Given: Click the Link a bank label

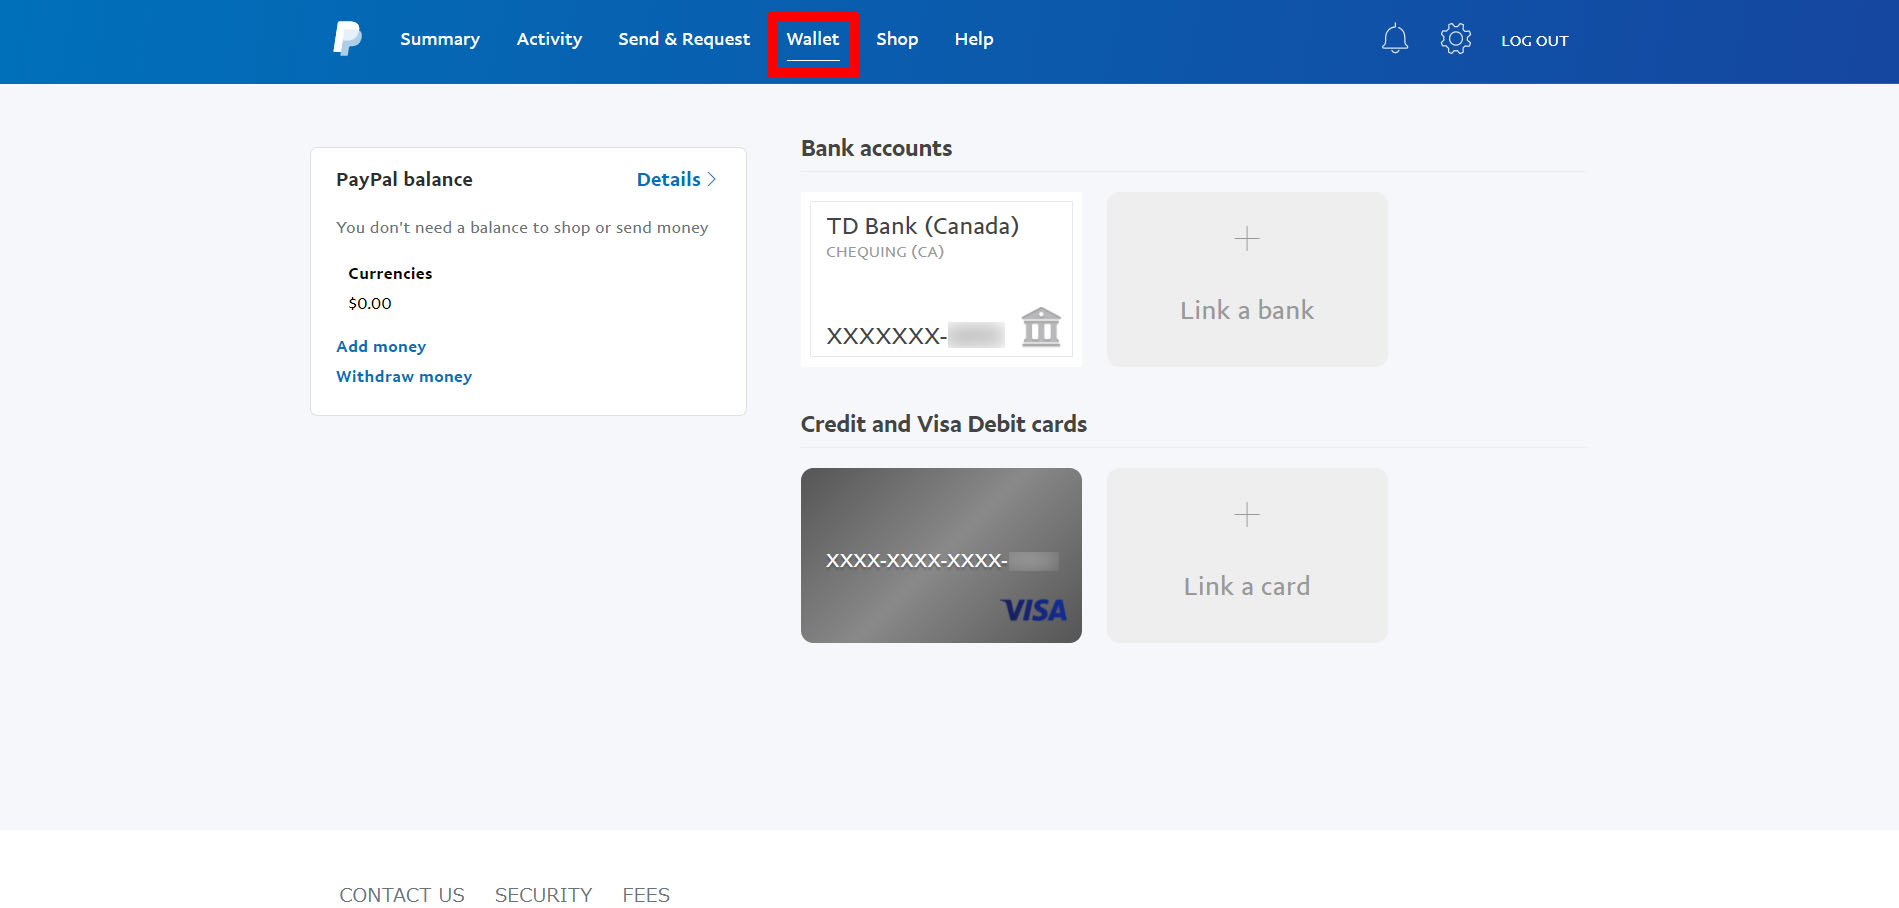Looking at the screenshot, I should click(1247, 310).
